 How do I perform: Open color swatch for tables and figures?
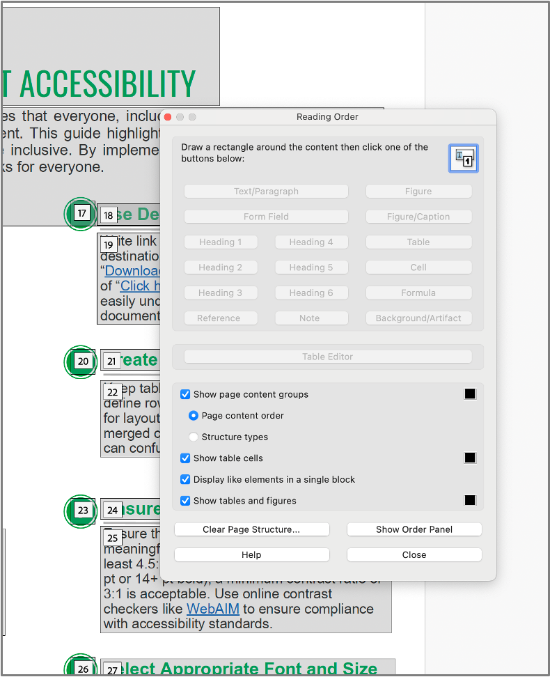[x=470, y=500]
